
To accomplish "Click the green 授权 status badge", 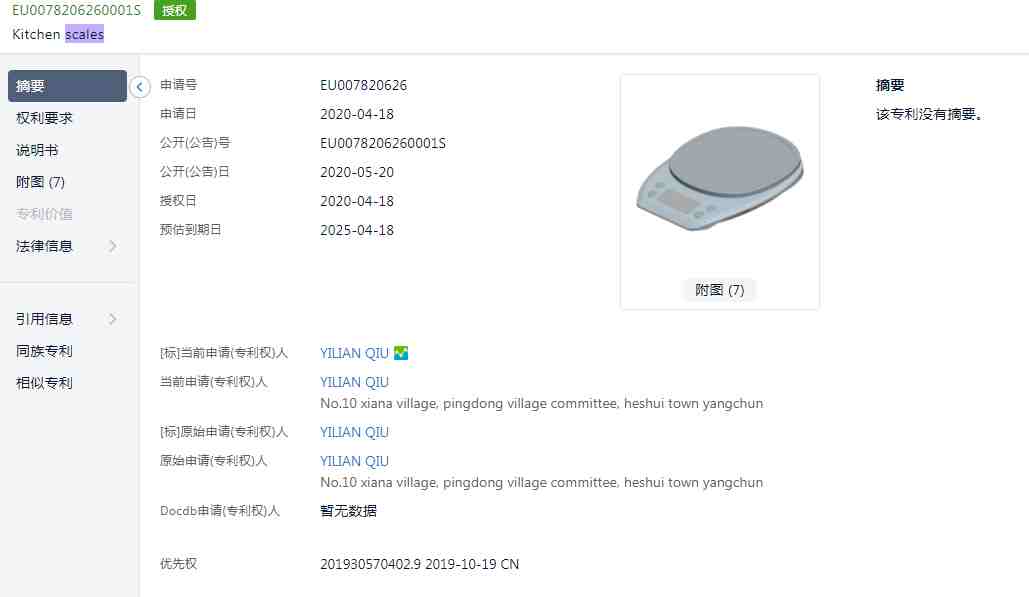I will click(x=175, y=10).
